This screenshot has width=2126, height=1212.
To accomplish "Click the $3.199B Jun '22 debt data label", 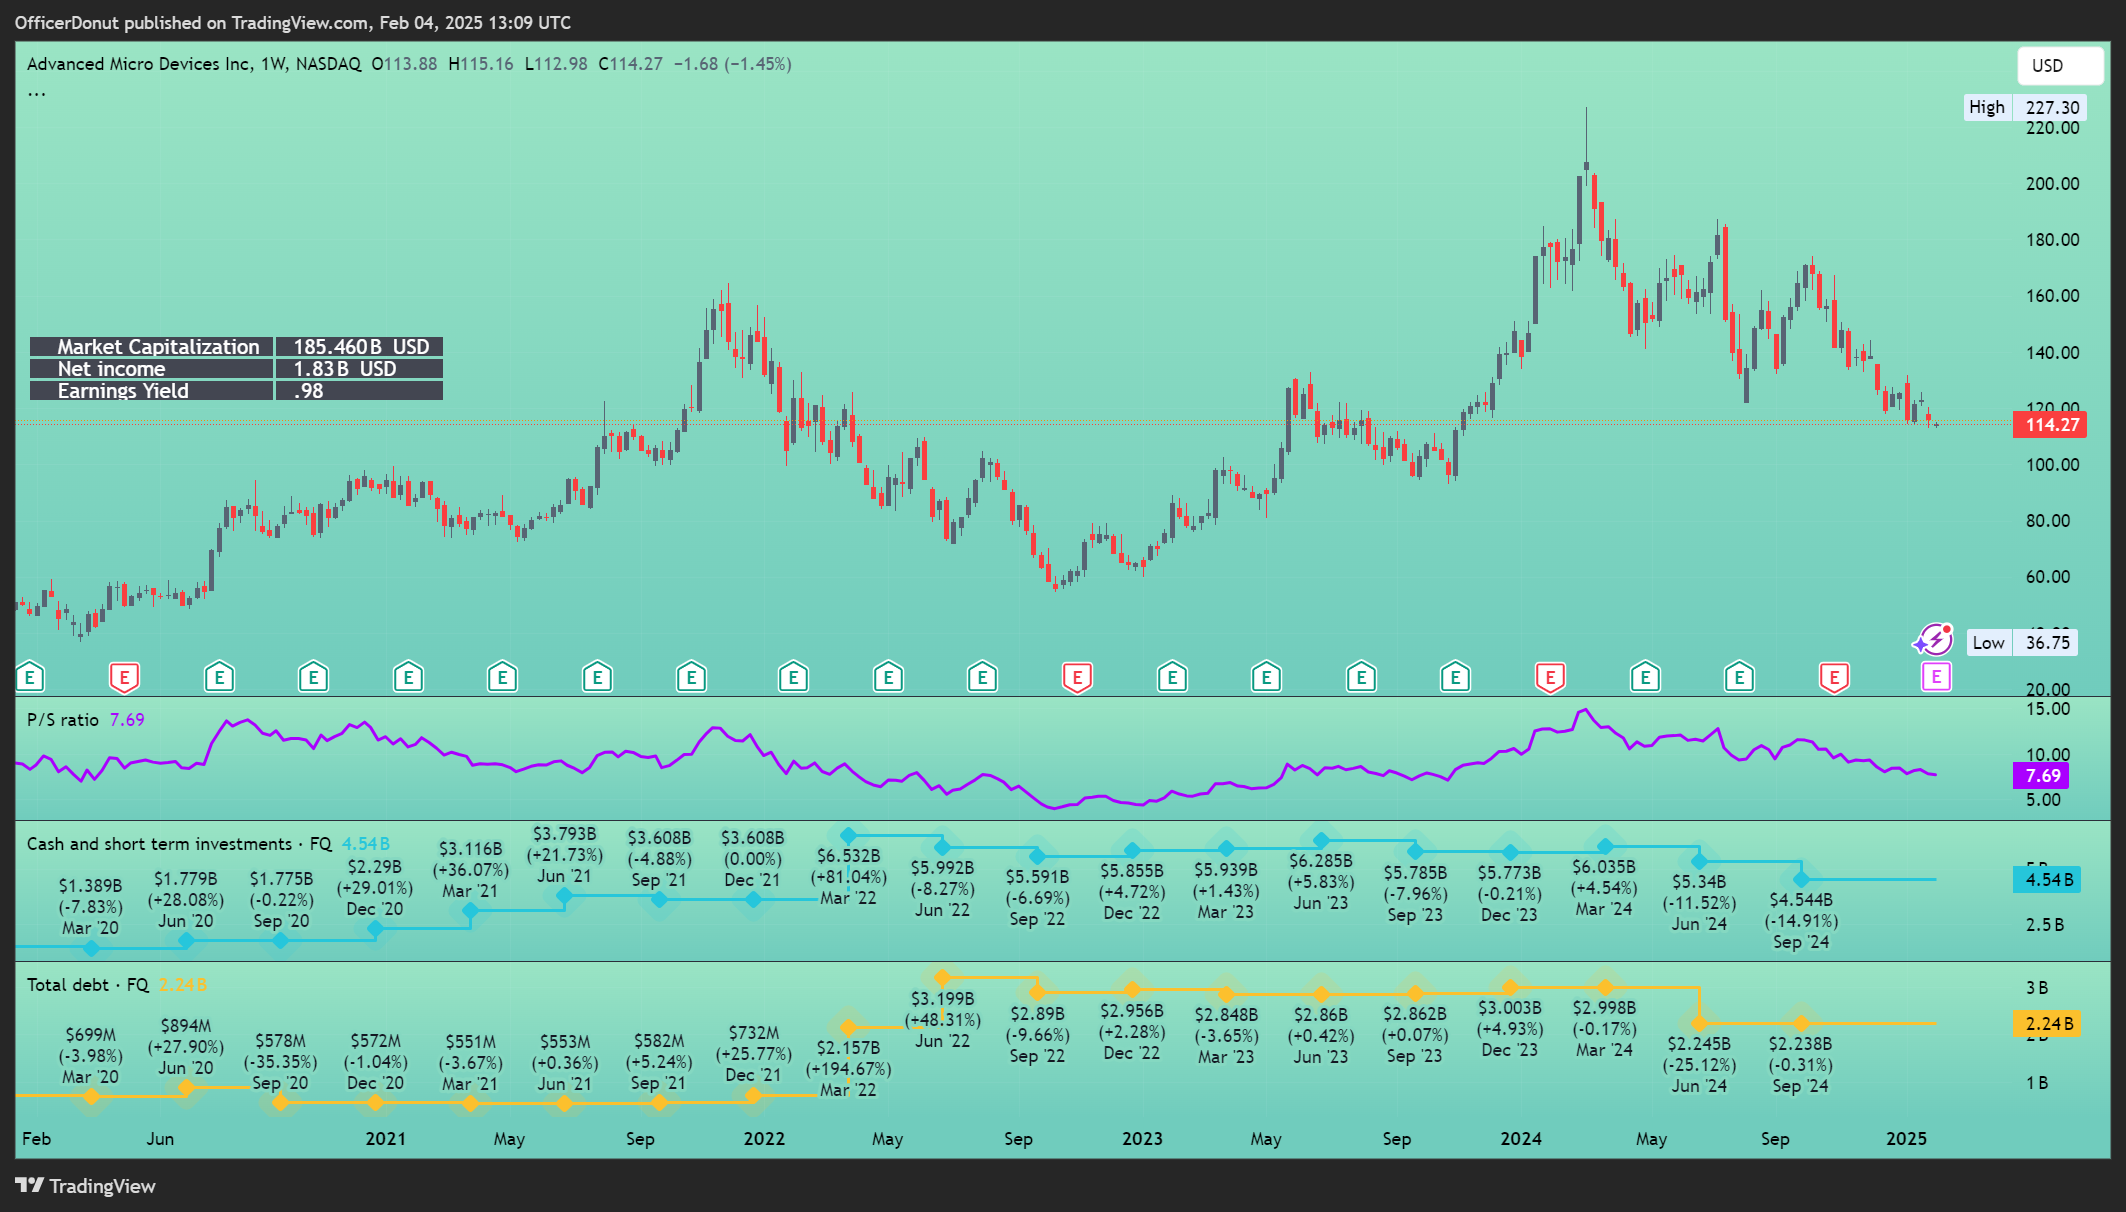I will point(942,1020).
